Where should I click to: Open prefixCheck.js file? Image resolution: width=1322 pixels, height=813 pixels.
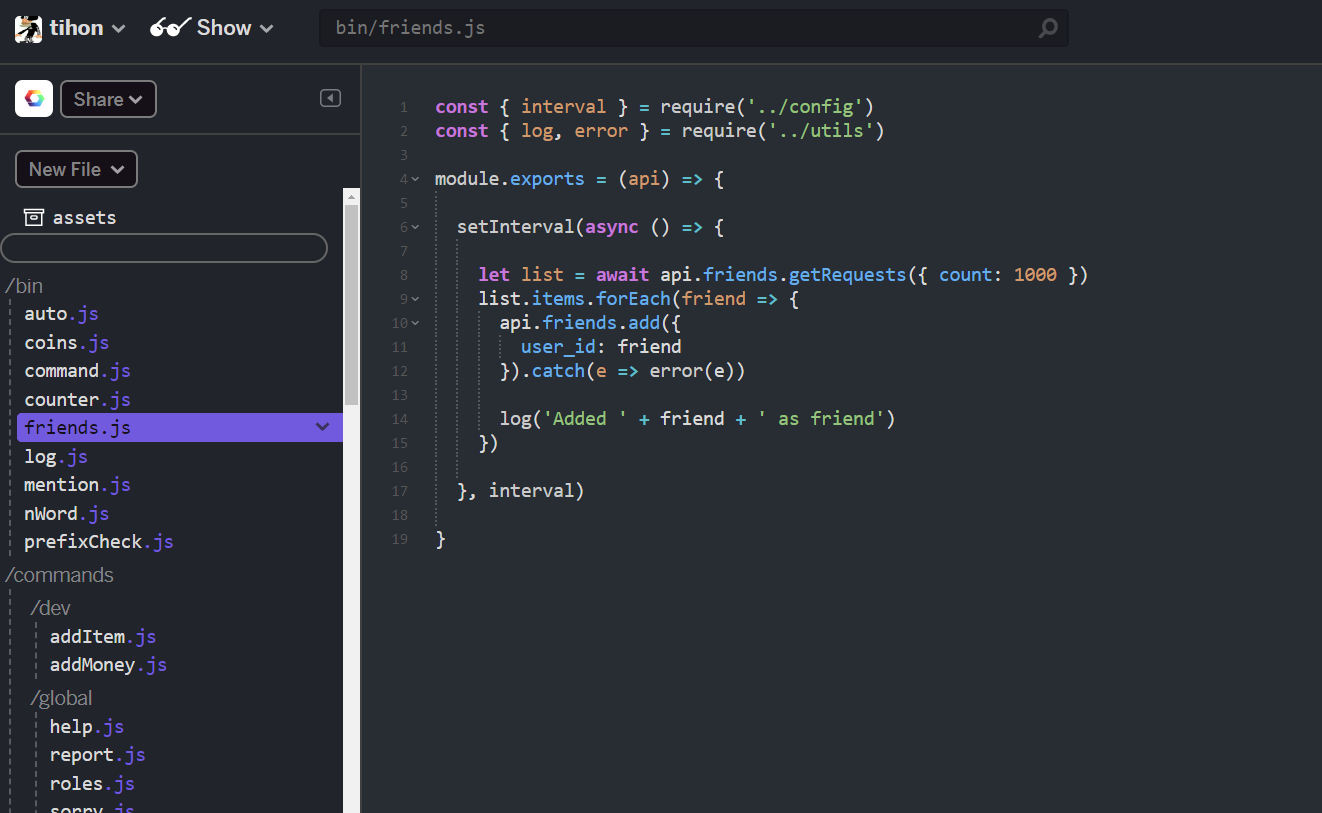point(99,541)
